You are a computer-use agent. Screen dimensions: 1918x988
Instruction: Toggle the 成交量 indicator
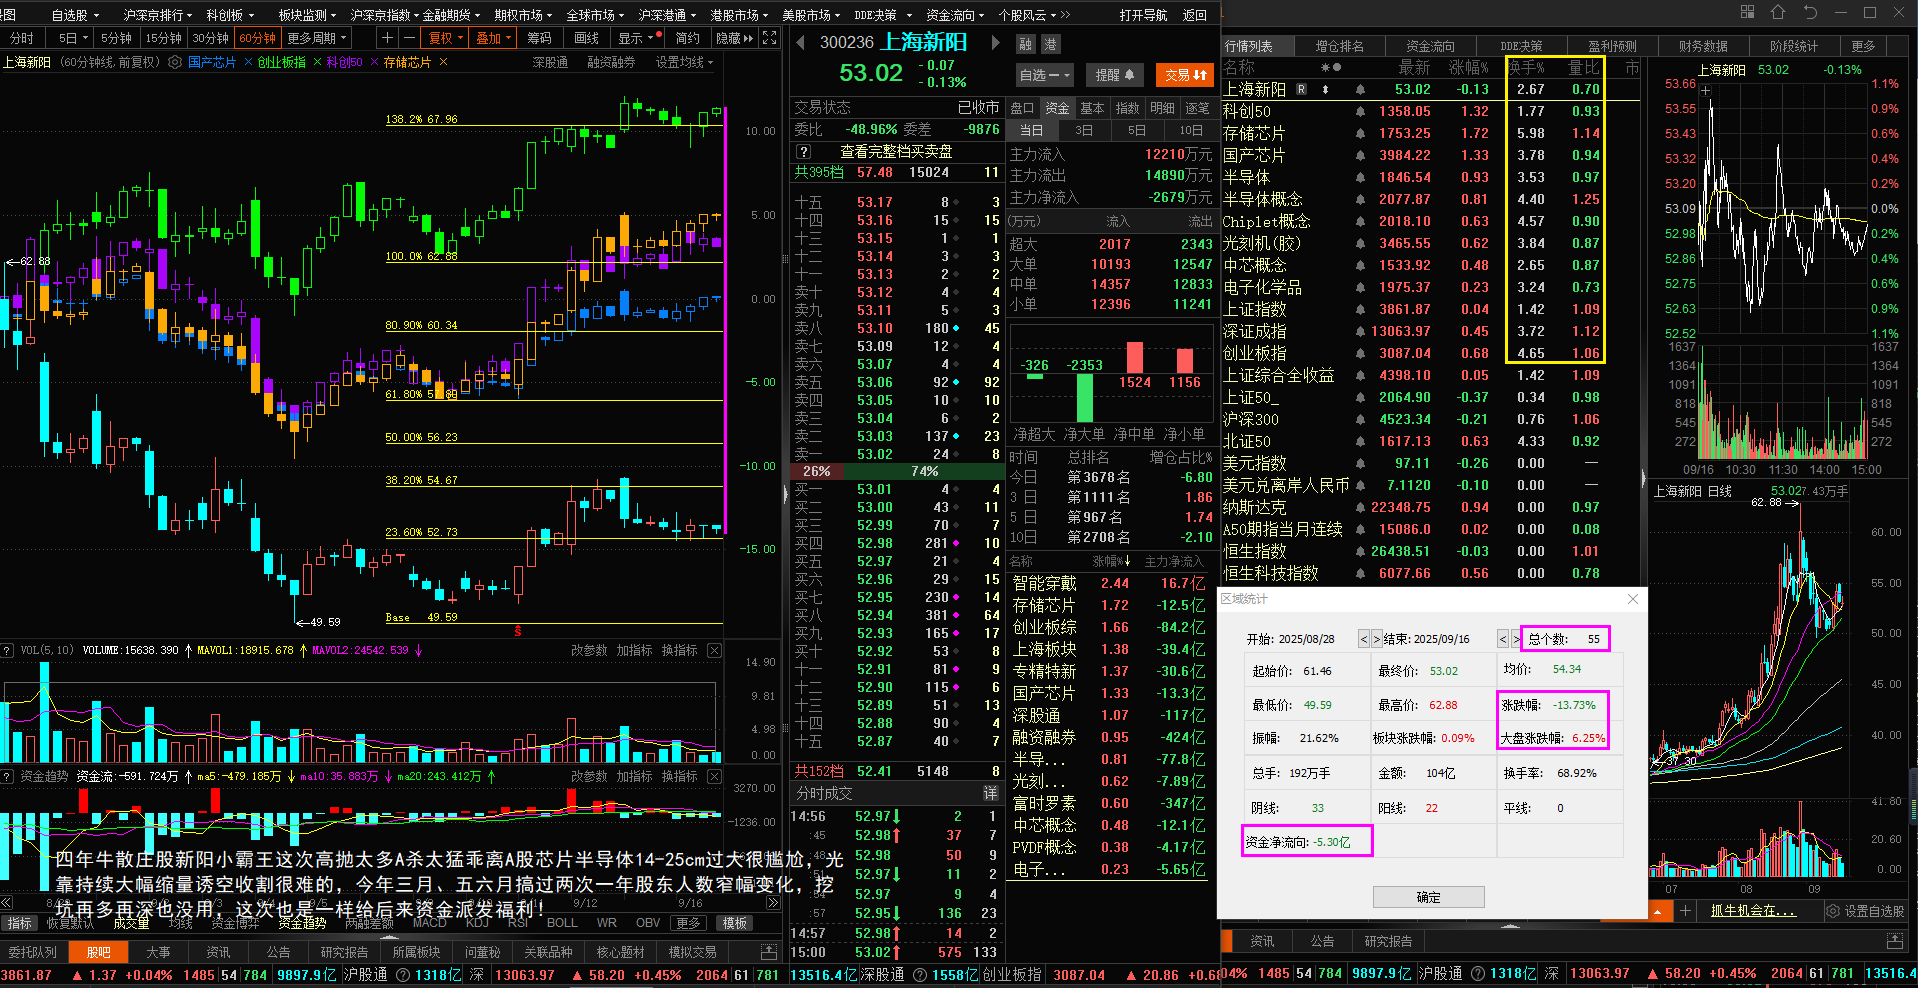tap(131, 923)
